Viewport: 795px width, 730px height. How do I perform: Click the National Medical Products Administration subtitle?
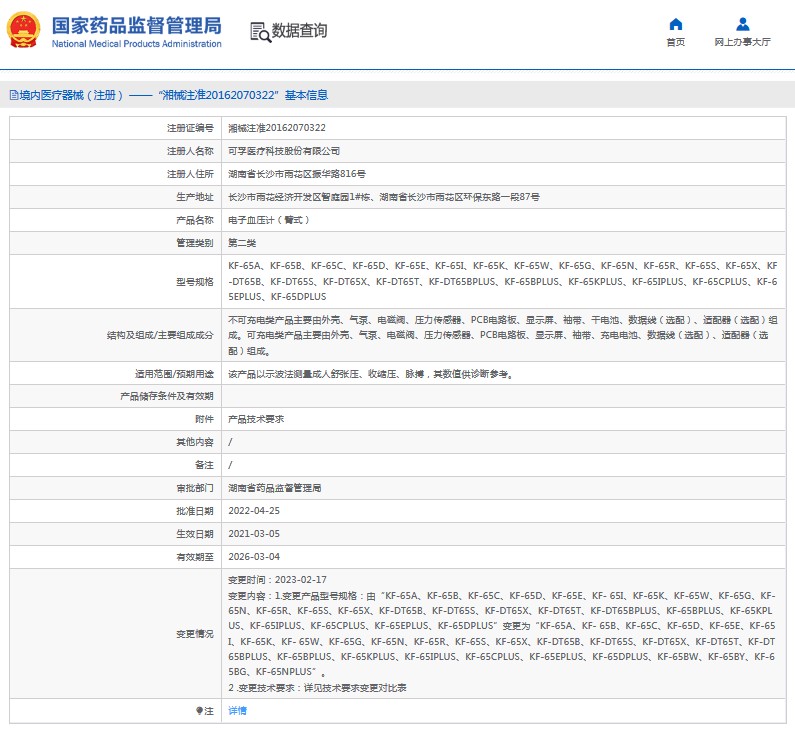coord(136,44)
